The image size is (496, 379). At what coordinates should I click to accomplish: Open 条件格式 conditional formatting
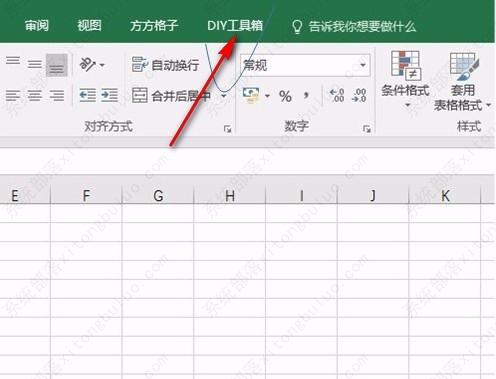click(x=405, y=79)
